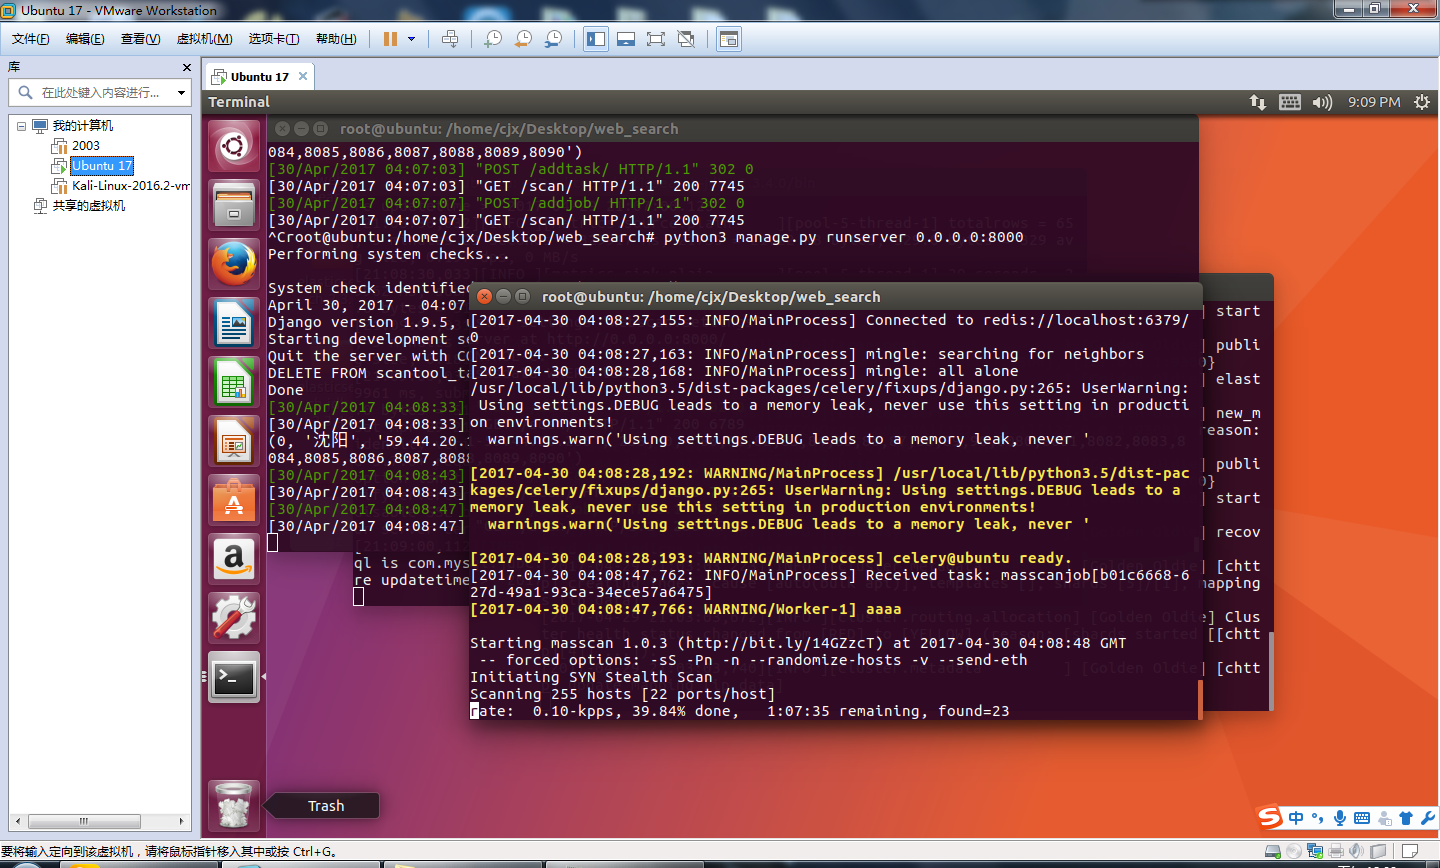Start Sogou voice input microphone

click(x=1340, y=818)
